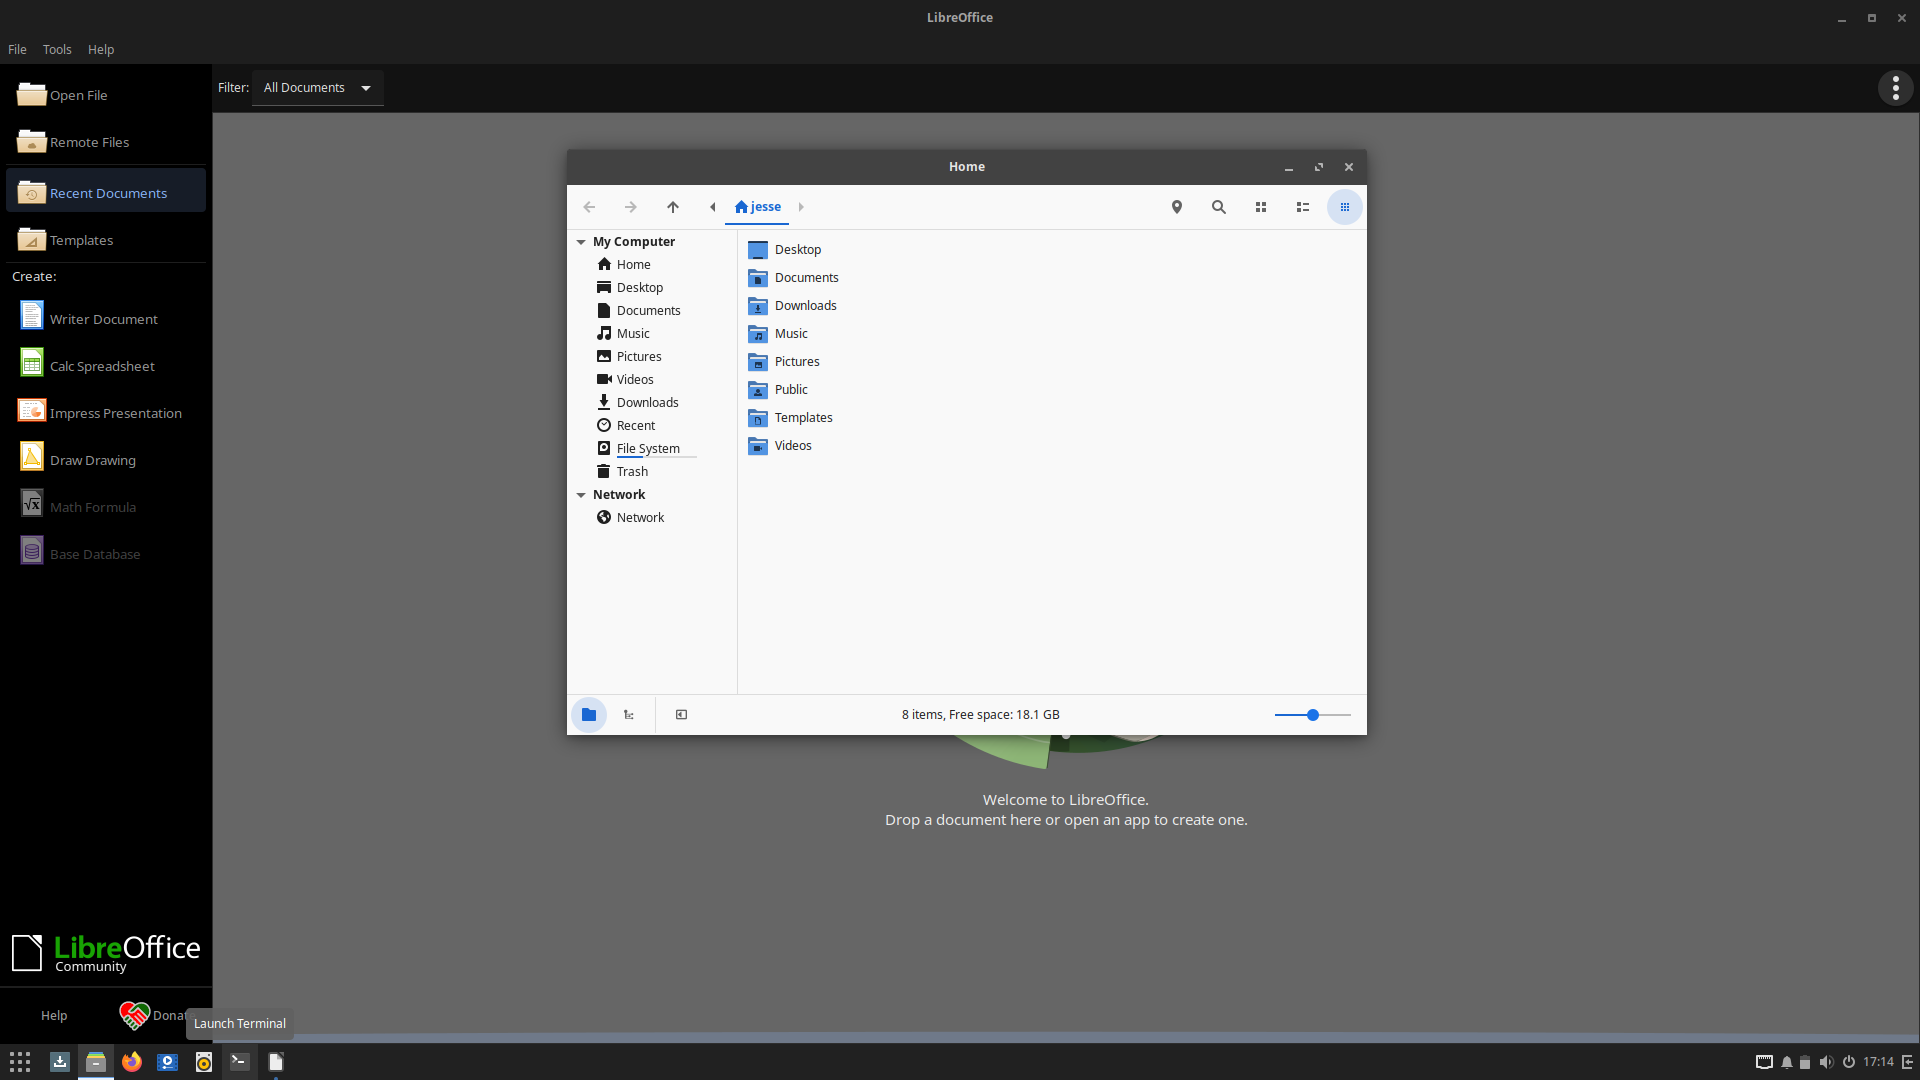
Task: Select Downloads folder in file list
Action: tap(793, 306)
